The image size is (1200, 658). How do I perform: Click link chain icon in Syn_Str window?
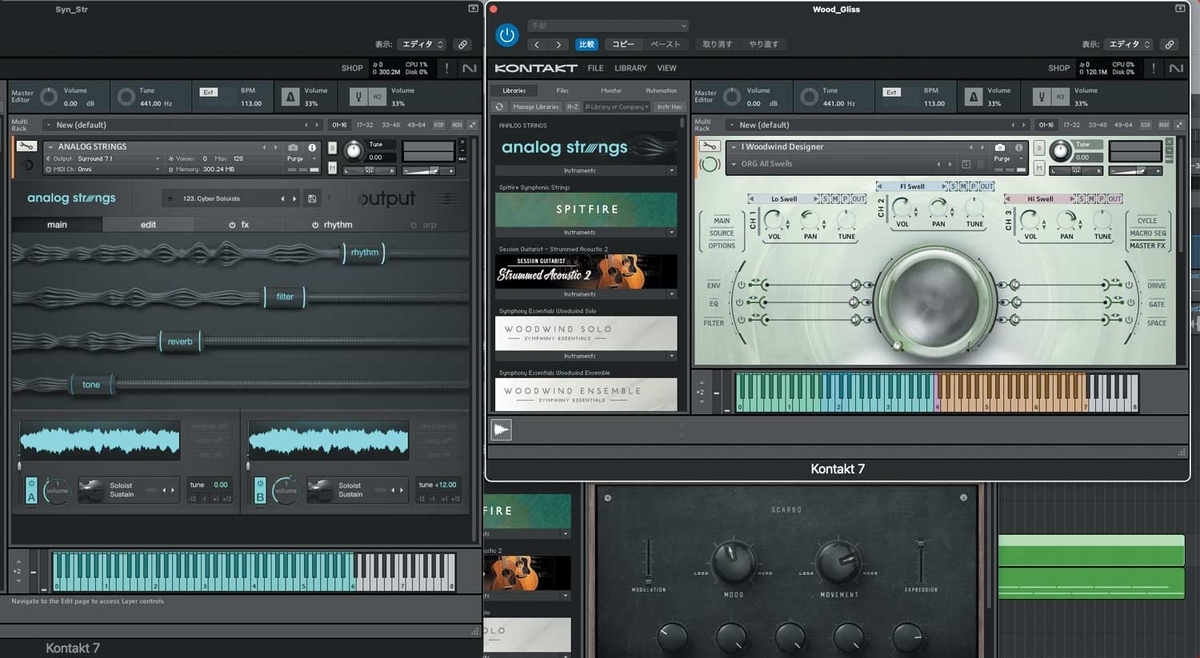click(463, 44)
